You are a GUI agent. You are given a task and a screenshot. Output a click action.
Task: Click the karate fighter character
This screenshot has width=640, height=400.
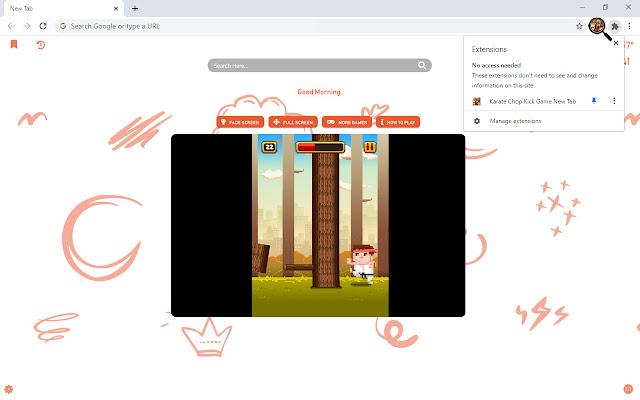click(x=362, y=264)
